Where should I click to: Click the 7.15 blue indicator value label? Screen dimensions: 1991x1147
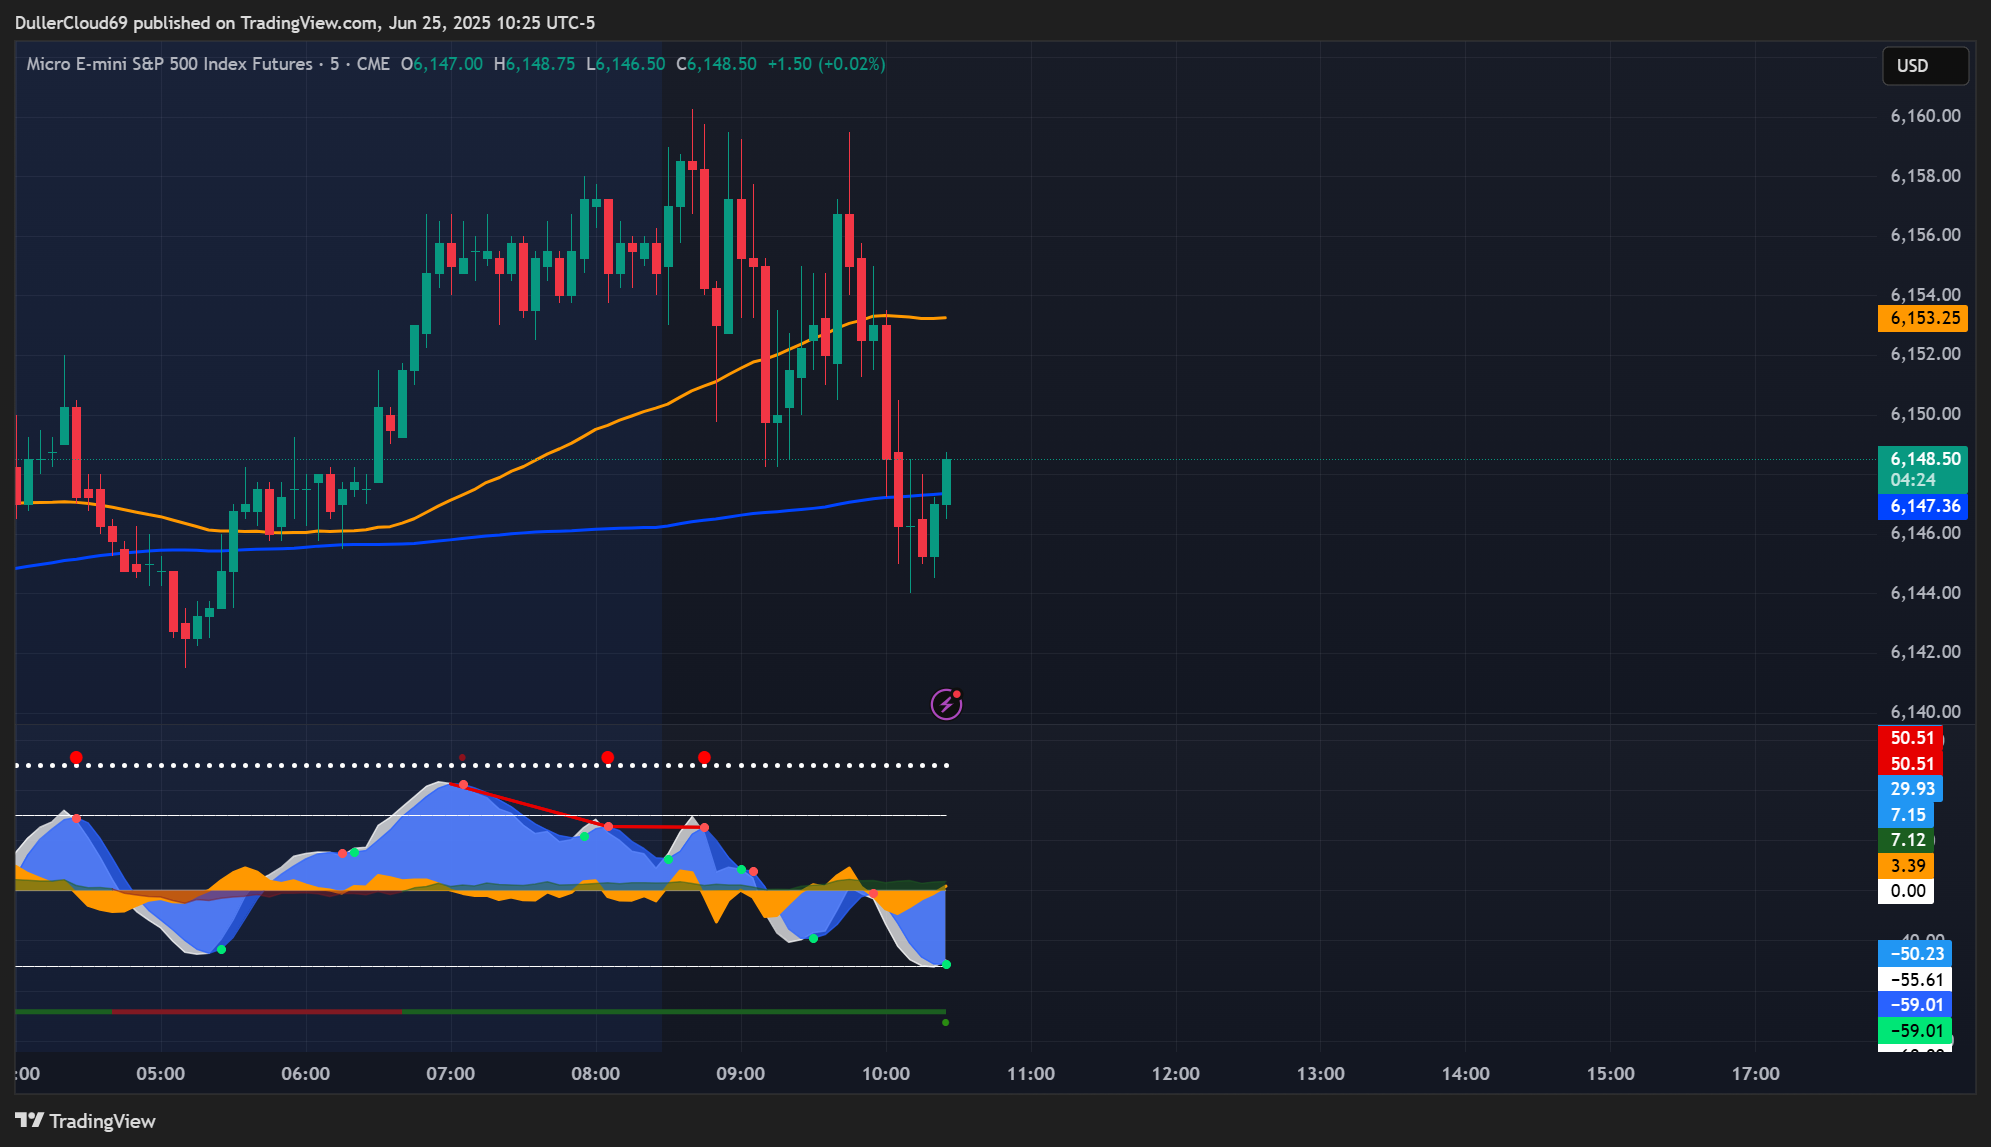pos(1906,815)
